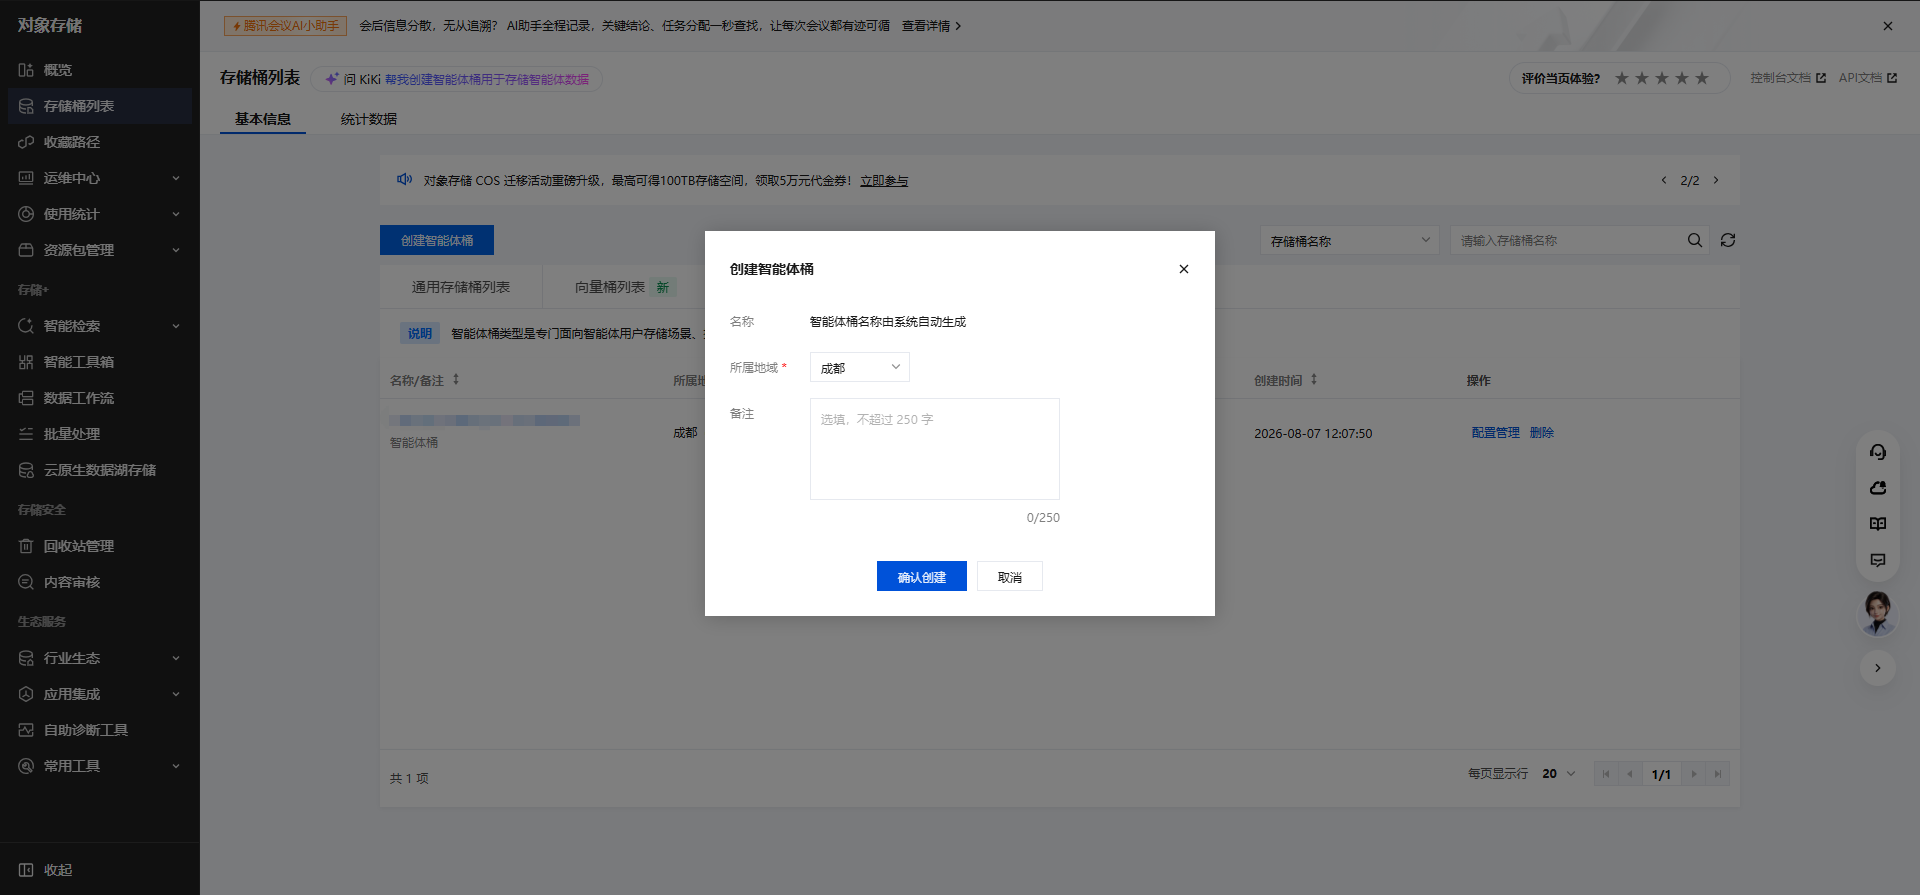Open 配置管理 for the agent bucket row

point(1496,433)
